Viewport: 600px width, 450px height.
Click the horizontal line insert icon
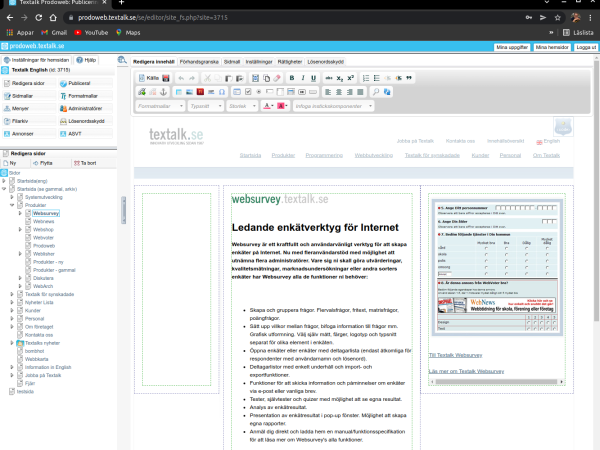(x=211, y=92)
